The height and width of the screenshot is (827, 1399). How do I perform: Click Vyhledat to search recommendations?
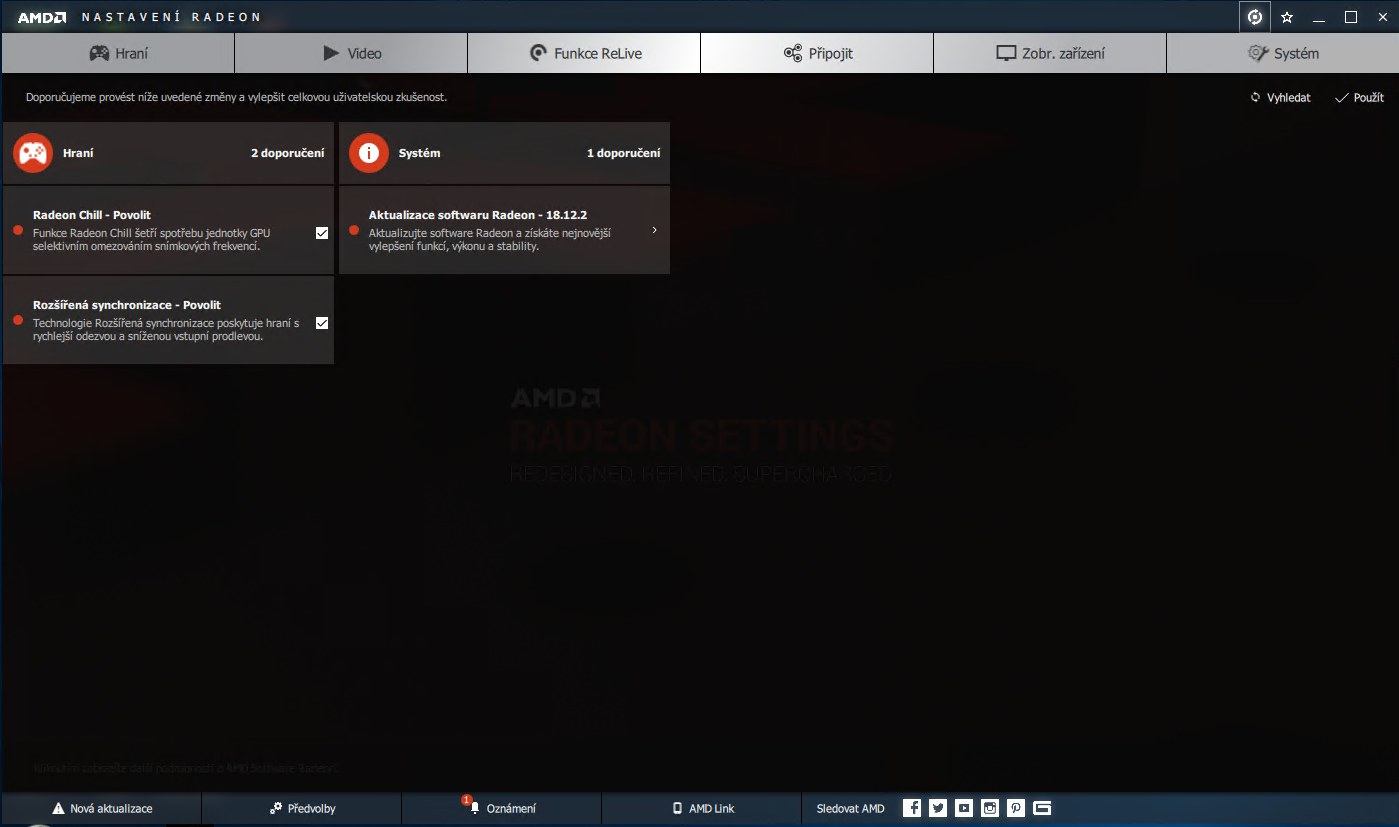click(x=1280, y=97)
